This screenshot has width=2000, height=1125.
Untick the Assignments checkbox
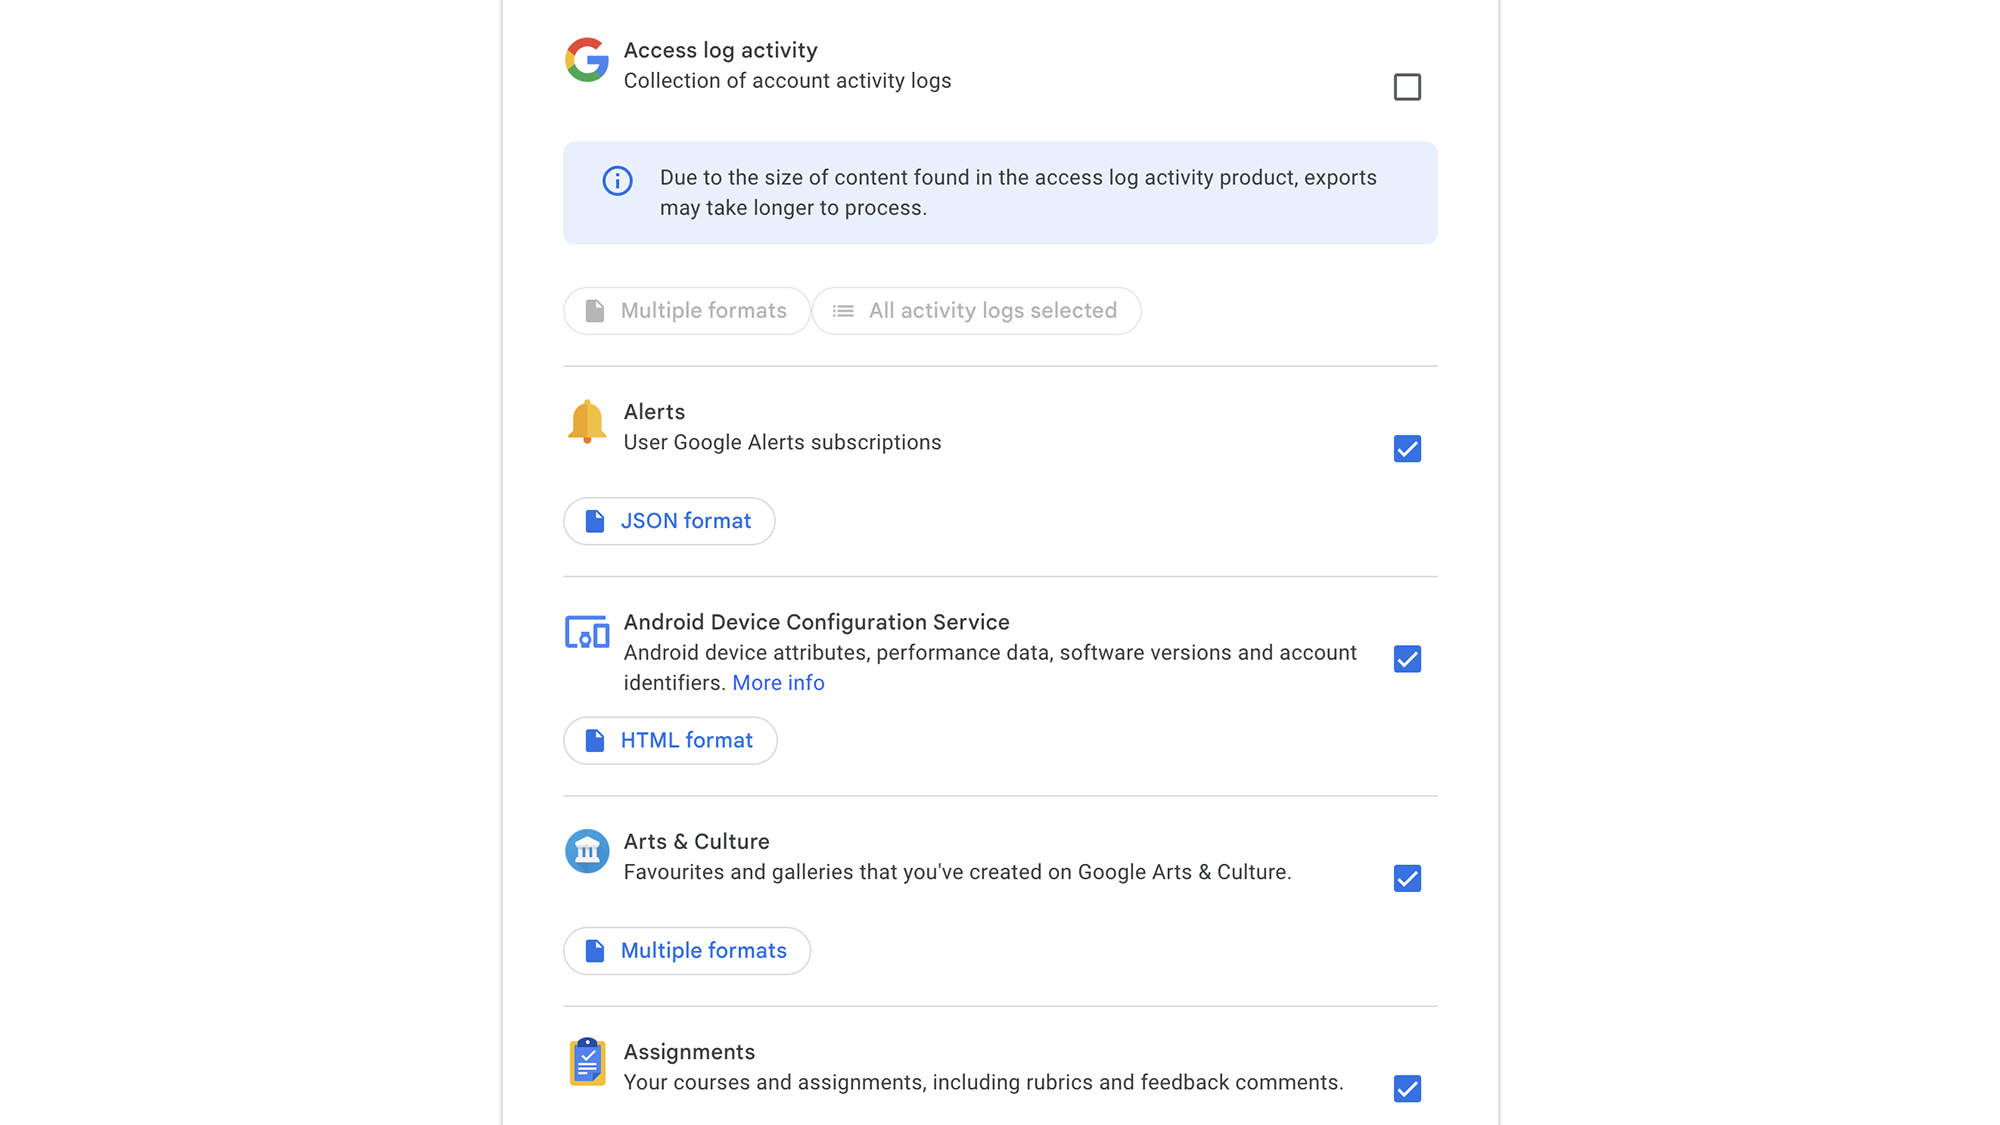click(1407, 1088)
